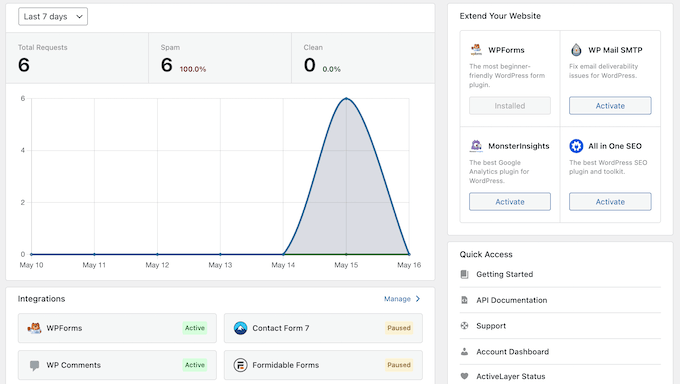
Task: Click the All in One SEO logo icon
Action: click(576, 146)
